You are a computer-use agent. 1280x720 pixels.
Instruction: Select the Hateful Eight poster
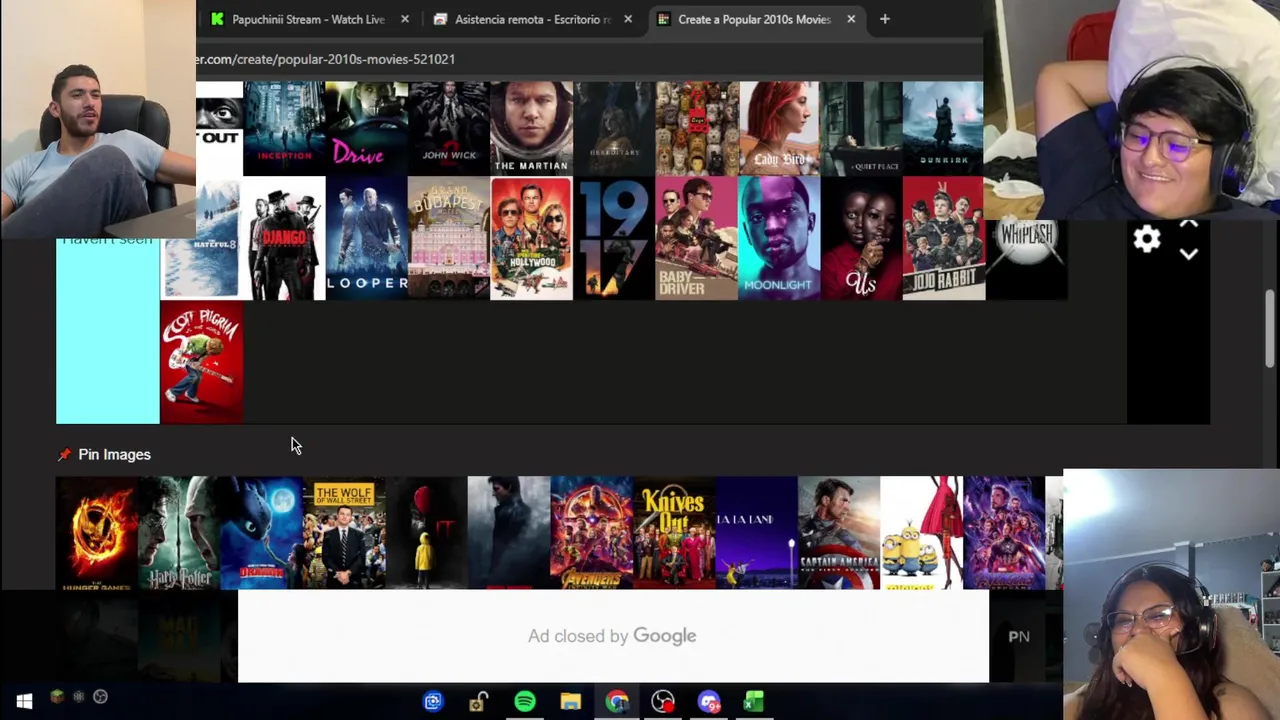tap(201, 239)
